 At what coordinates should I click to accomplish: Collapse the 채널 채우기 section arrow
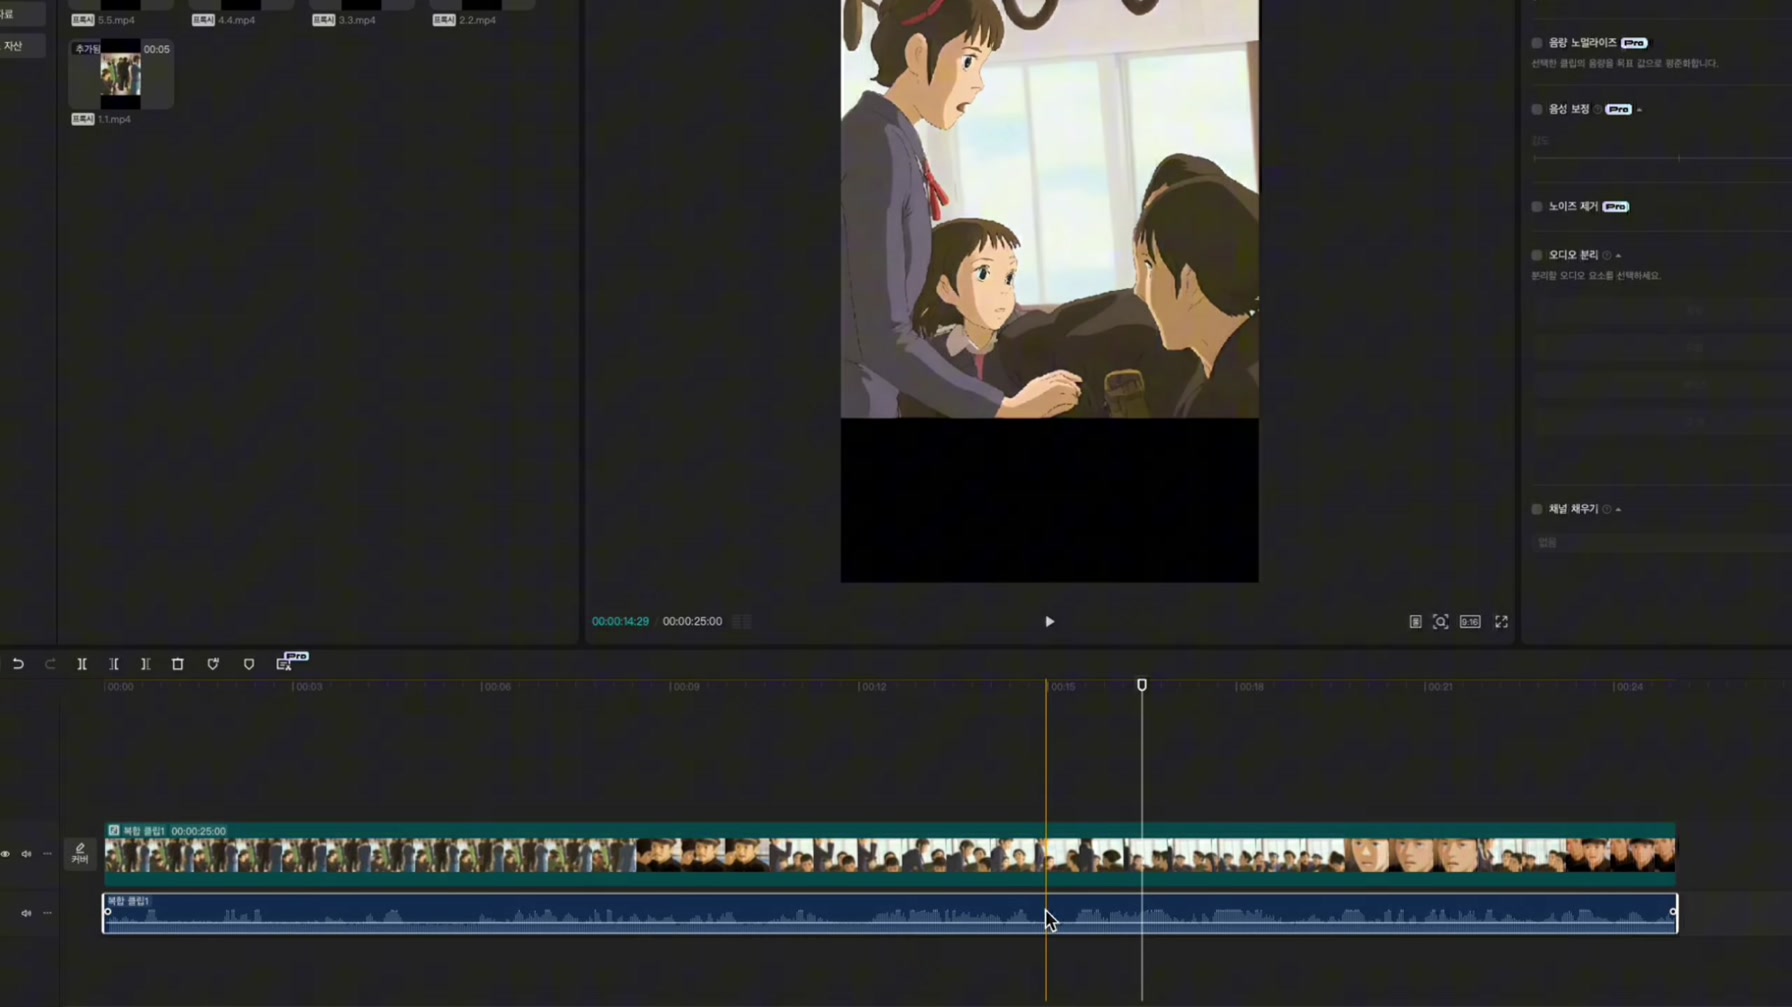(x=1618, y=510)
